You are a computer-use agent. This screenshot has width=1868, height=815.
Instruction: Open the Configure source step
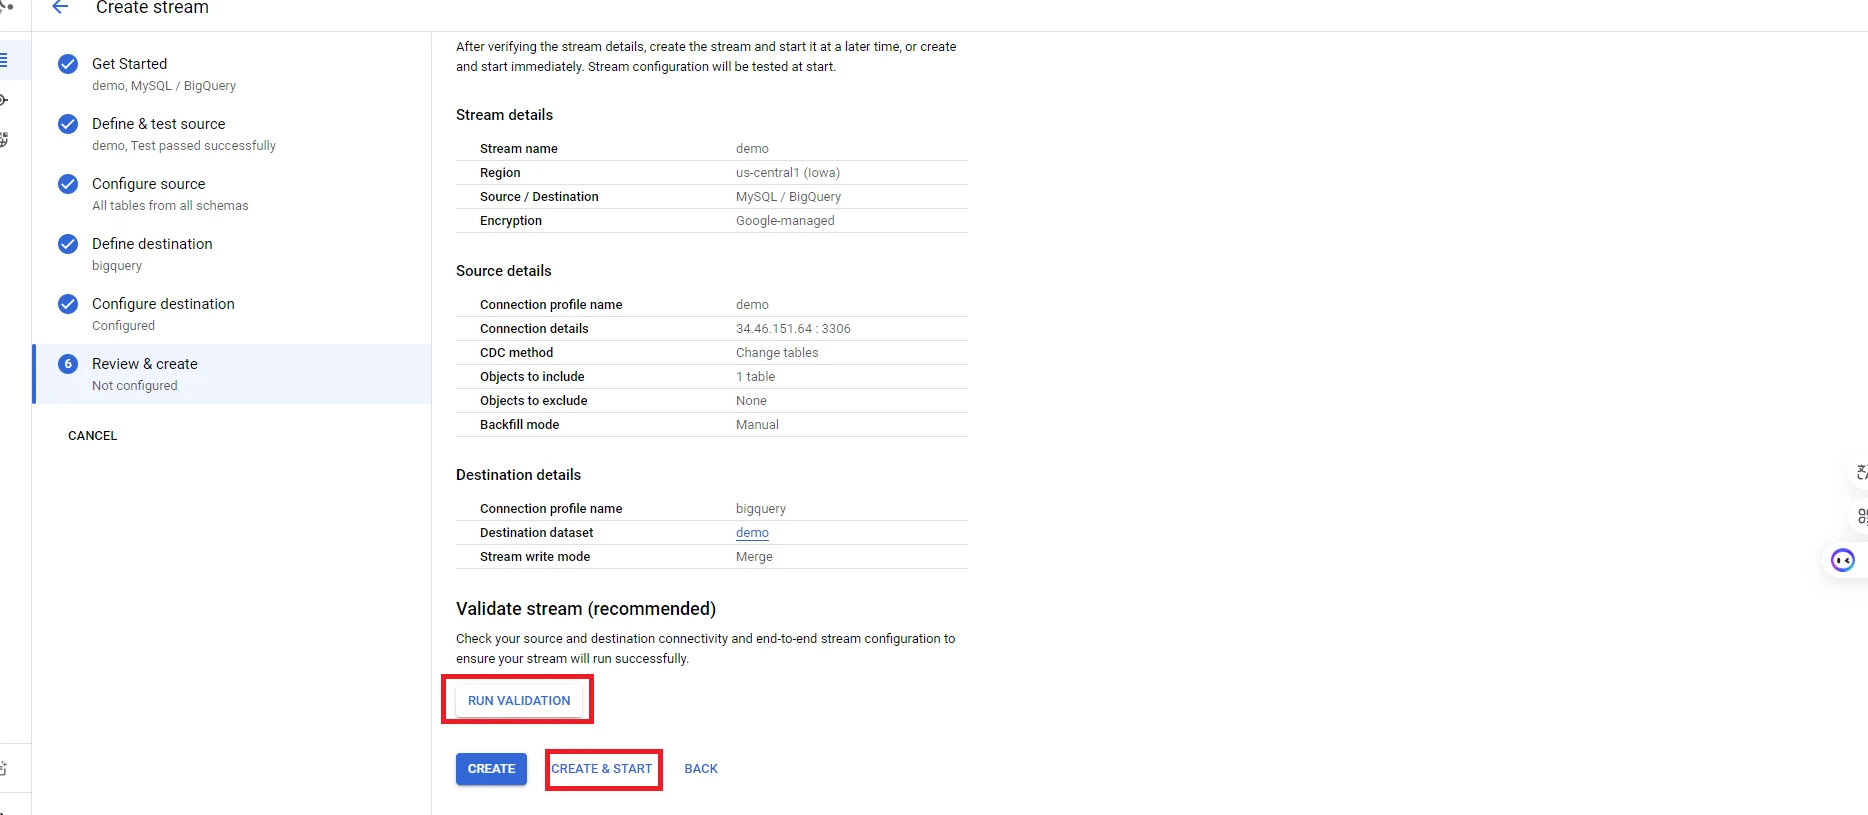pos(148,184)
